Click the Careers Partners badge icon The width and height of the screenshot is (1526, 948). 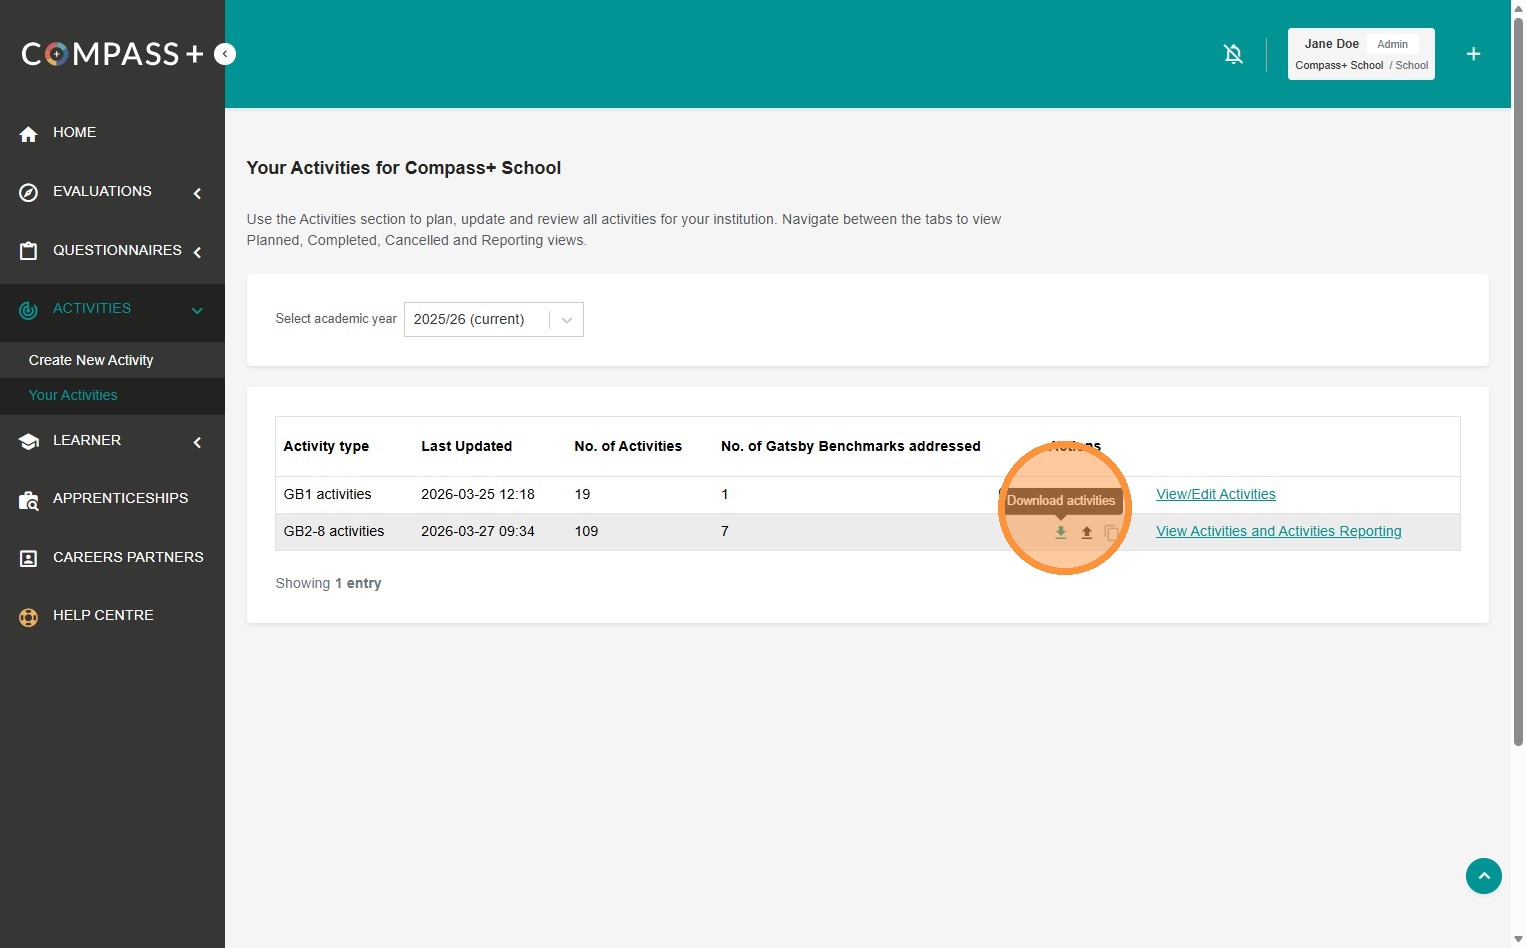[28, 559]
